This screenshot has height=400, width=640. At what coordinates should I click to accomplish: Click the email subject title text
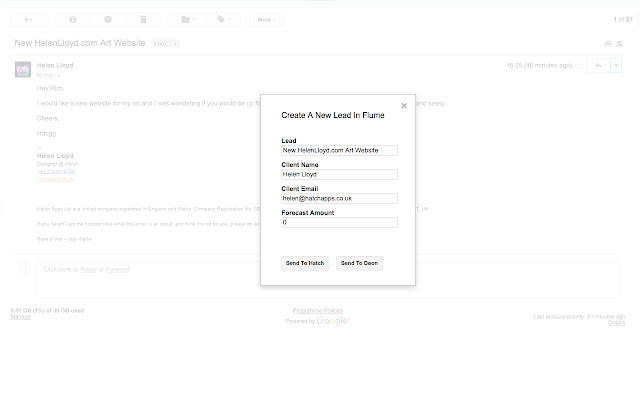pyautogui.click(x=80, y=43)
